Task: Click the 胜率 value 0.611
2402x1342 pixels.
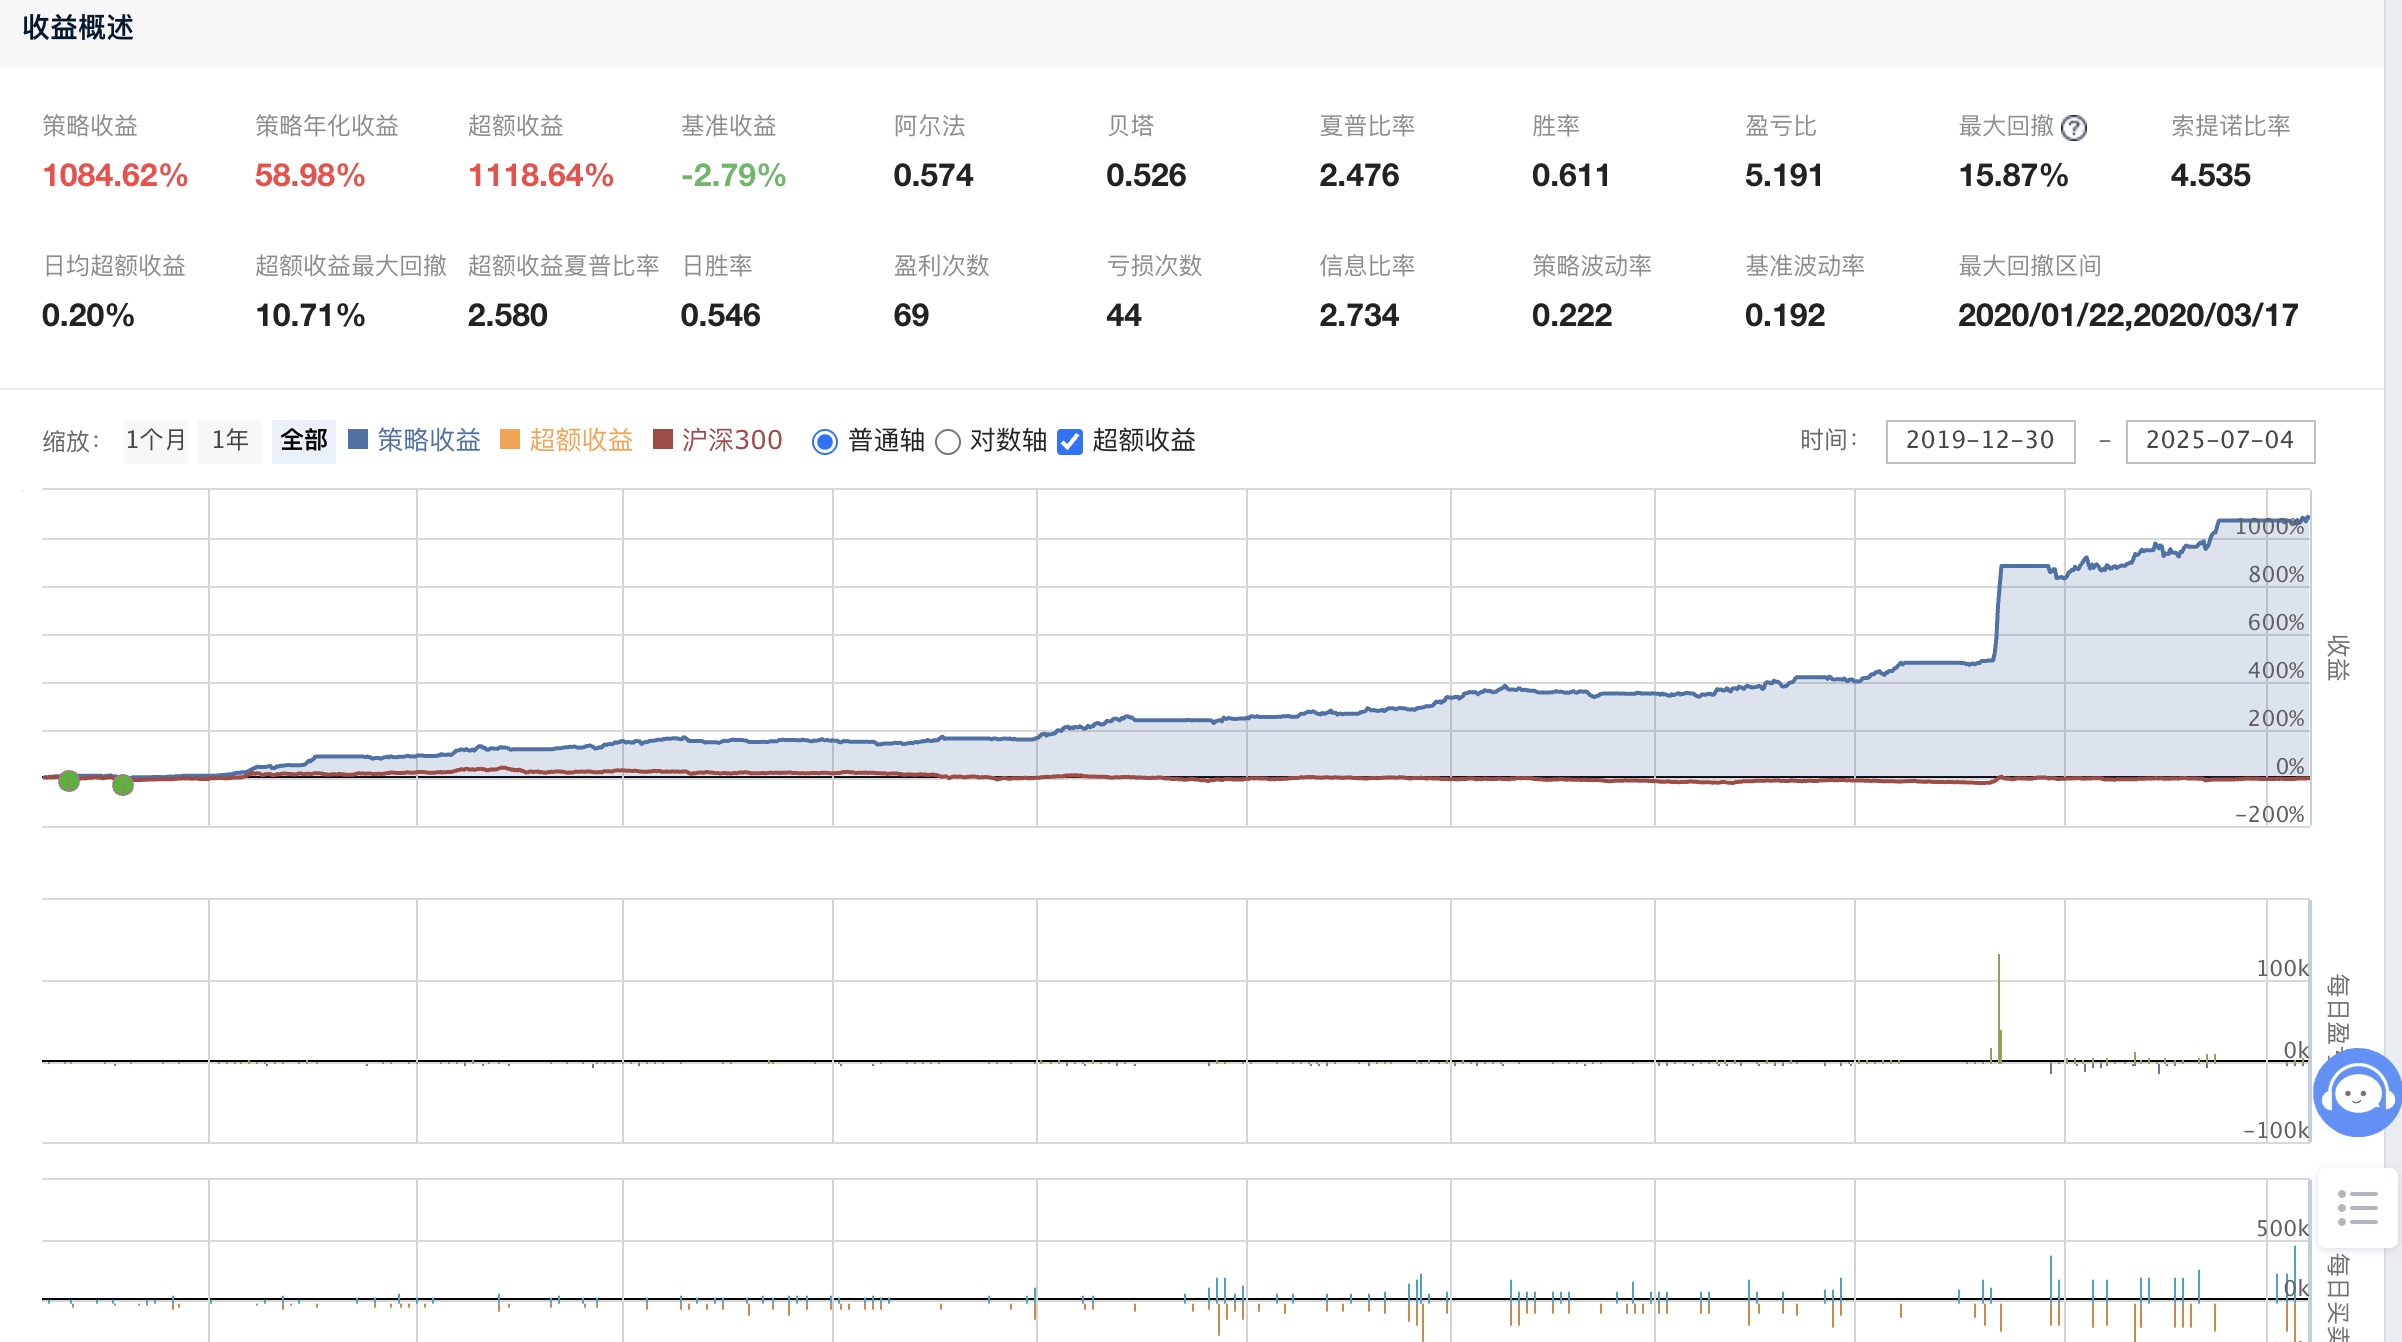Action: (1571, 176)
